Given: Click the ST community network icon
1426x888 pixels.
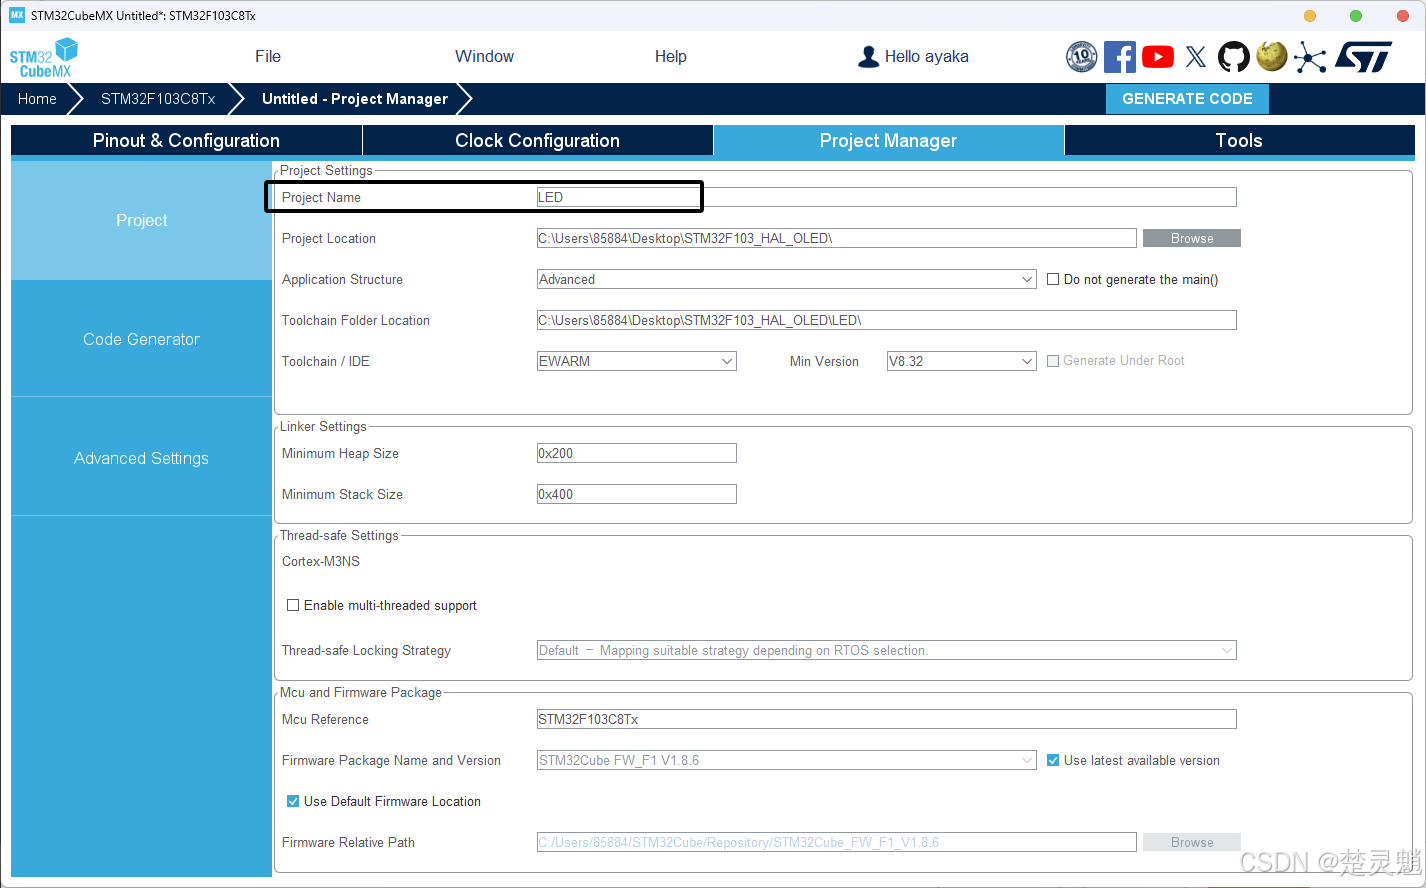Looking at the screenshot, I should click(x=1310, y=57).
